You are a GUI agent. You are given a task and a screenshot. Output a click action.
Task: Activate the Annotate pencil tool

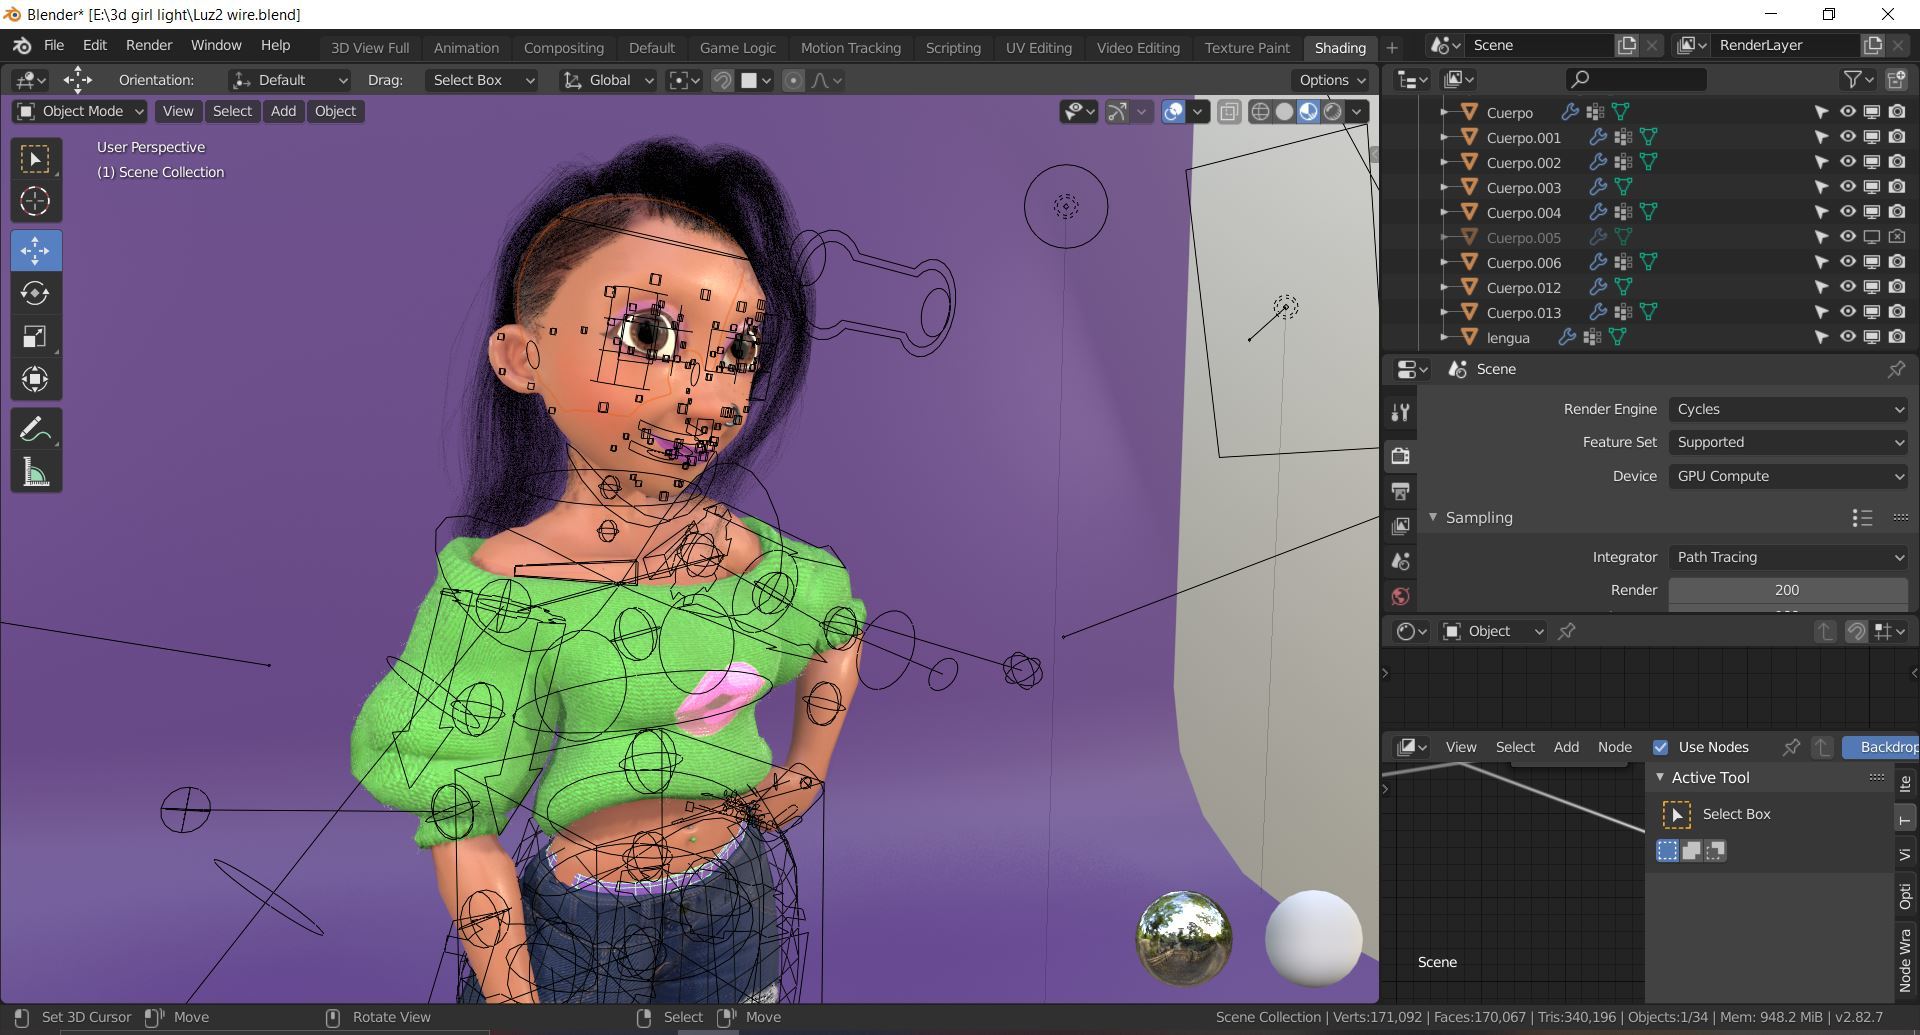pyautogui.click(x=35, y=430)
